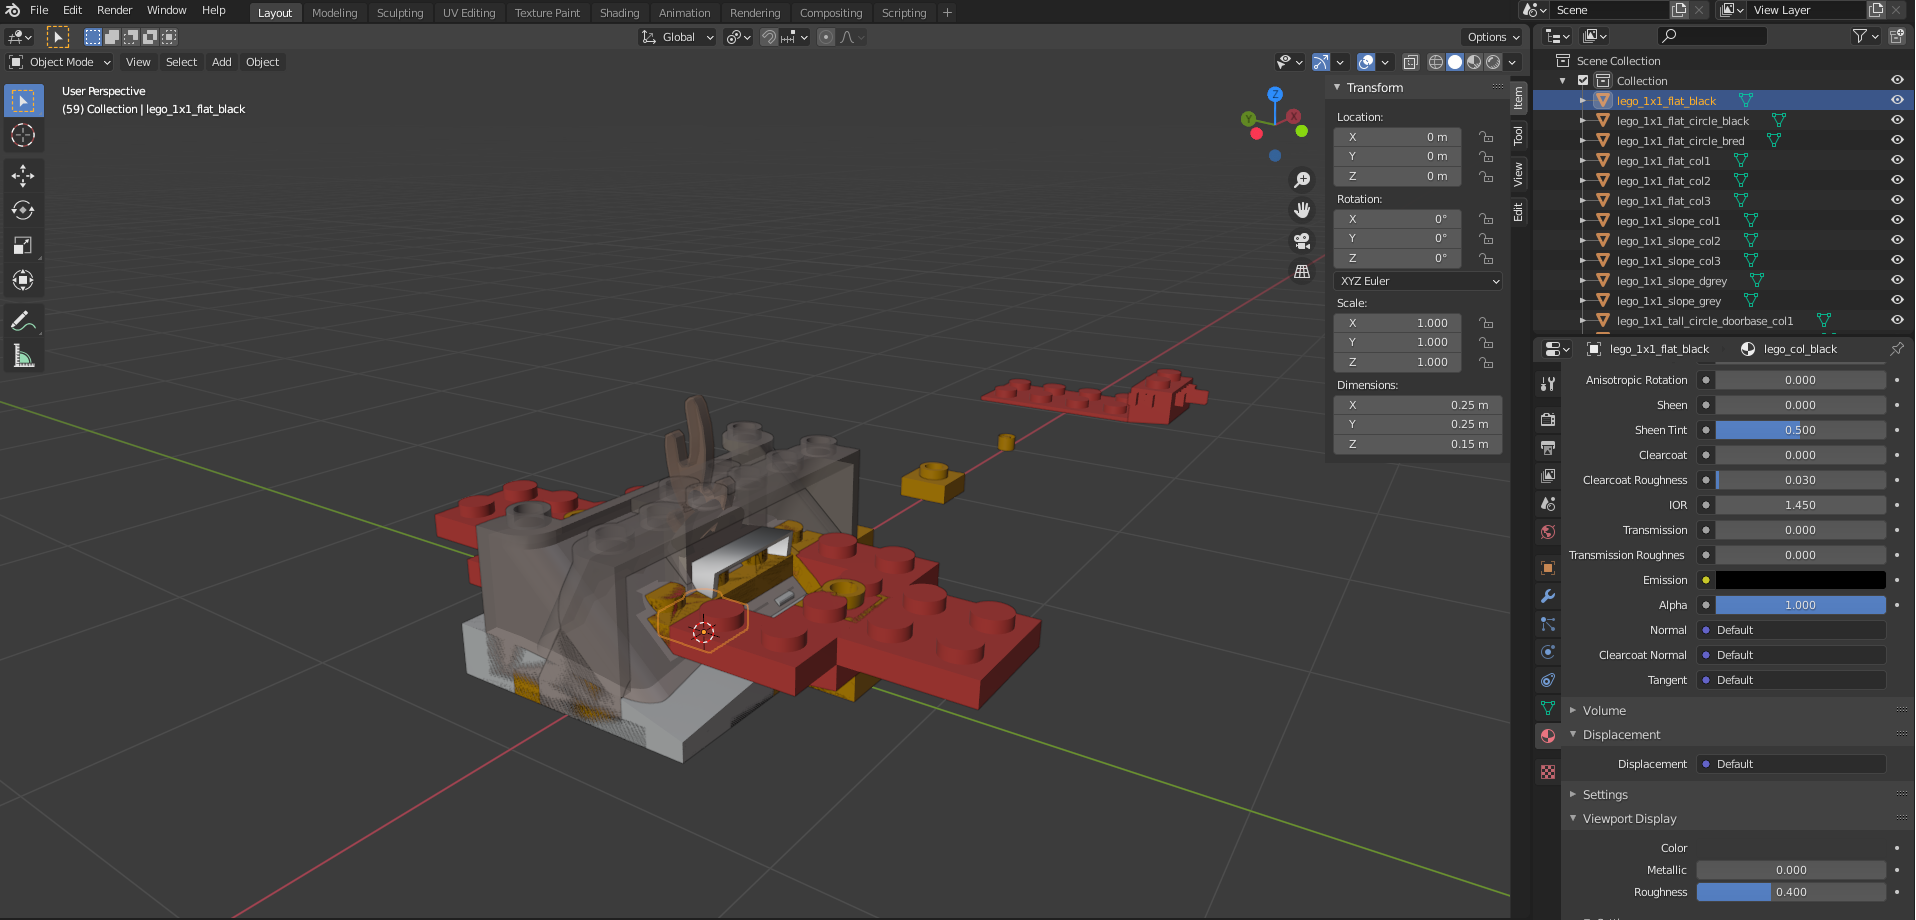Uncheck the Collection checkbox in outliner
The width and height of the screenshot is (1916, 920).
1583,81
